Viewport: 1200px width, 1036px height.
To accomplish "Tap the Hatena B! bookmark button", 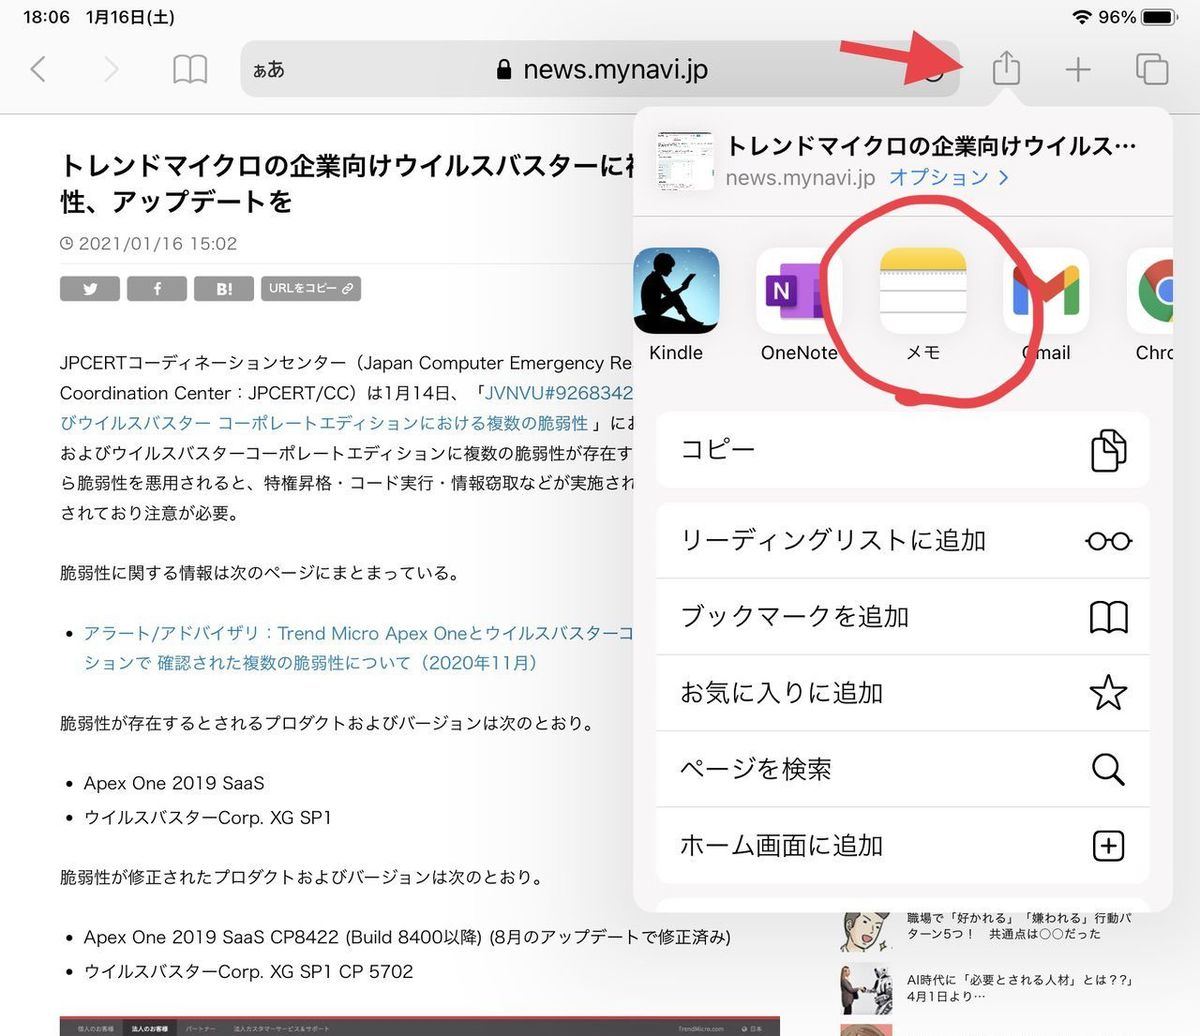I will click(x=224, y=289).
